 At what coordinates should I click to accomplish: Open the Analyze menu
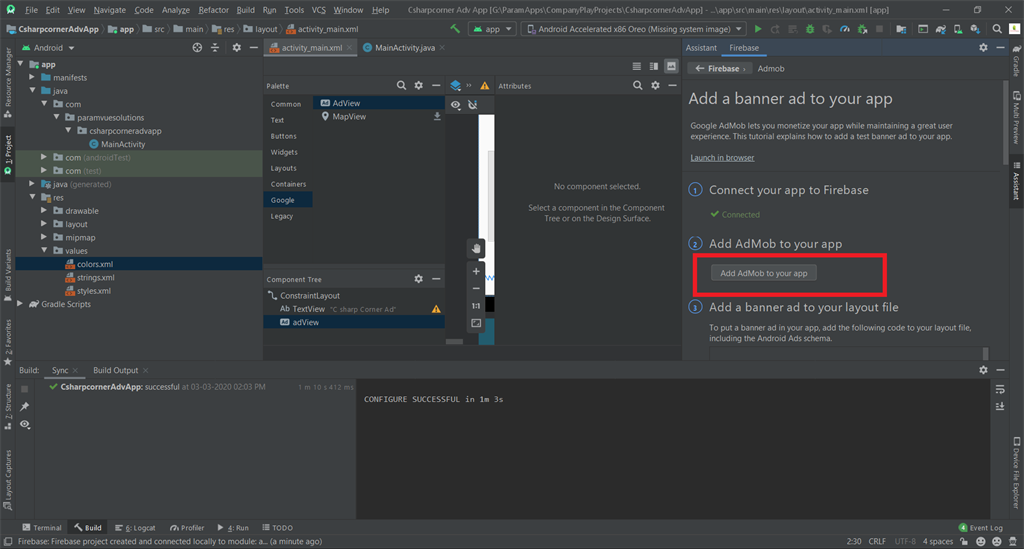pyautogui.click(x=176, y=10)
